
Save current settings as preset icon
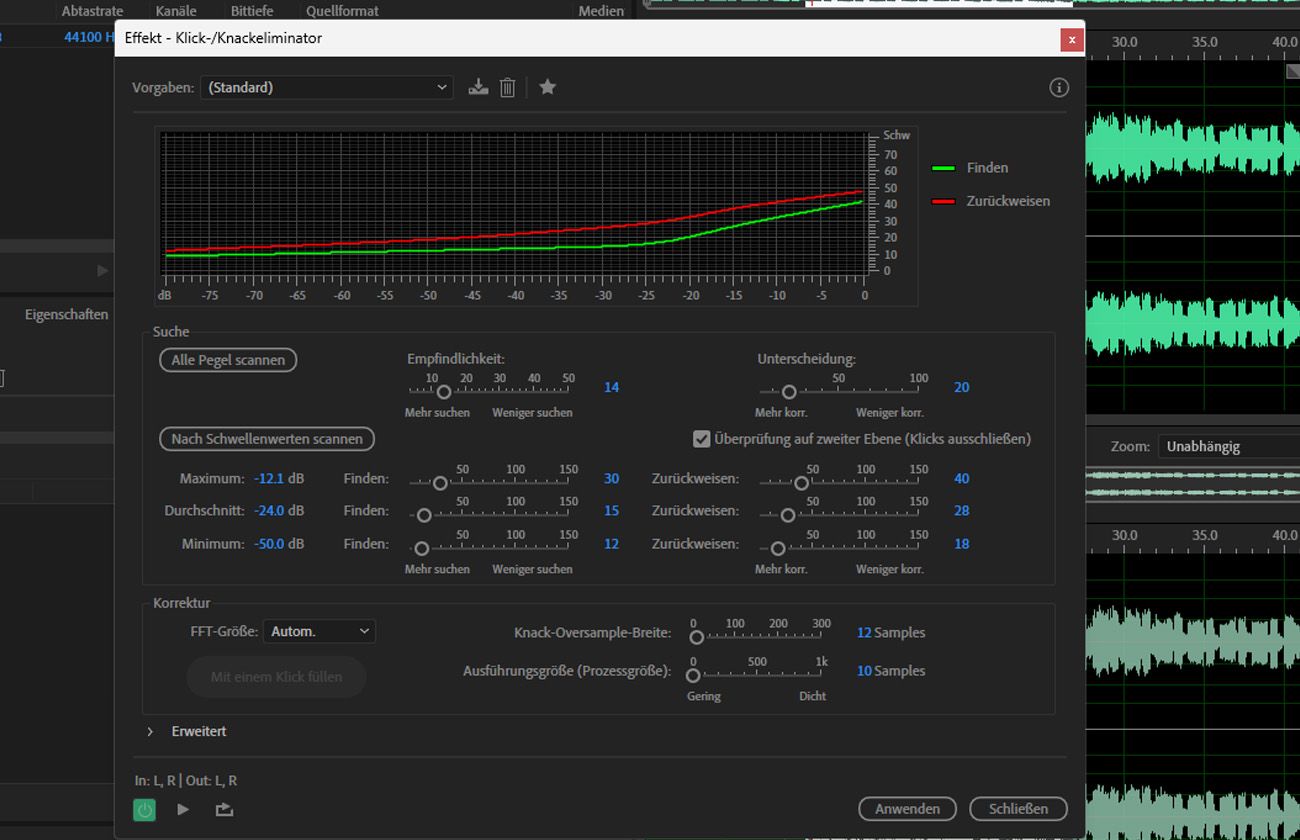pyautogui.click(x=478, y=87)
